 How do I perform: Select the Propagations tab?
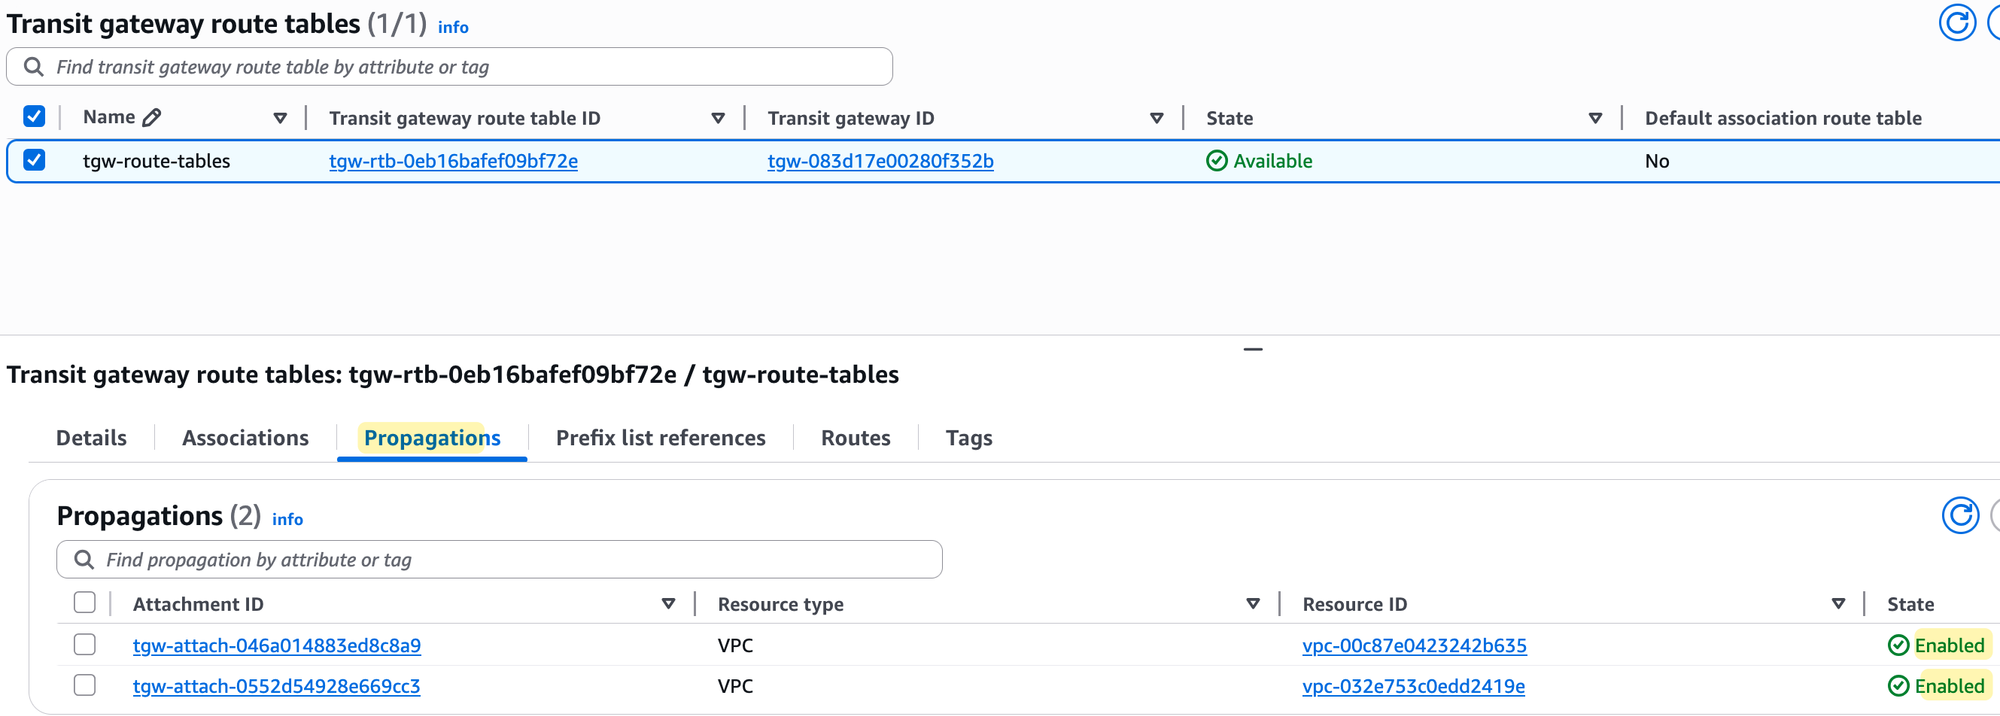coord(432,438)
